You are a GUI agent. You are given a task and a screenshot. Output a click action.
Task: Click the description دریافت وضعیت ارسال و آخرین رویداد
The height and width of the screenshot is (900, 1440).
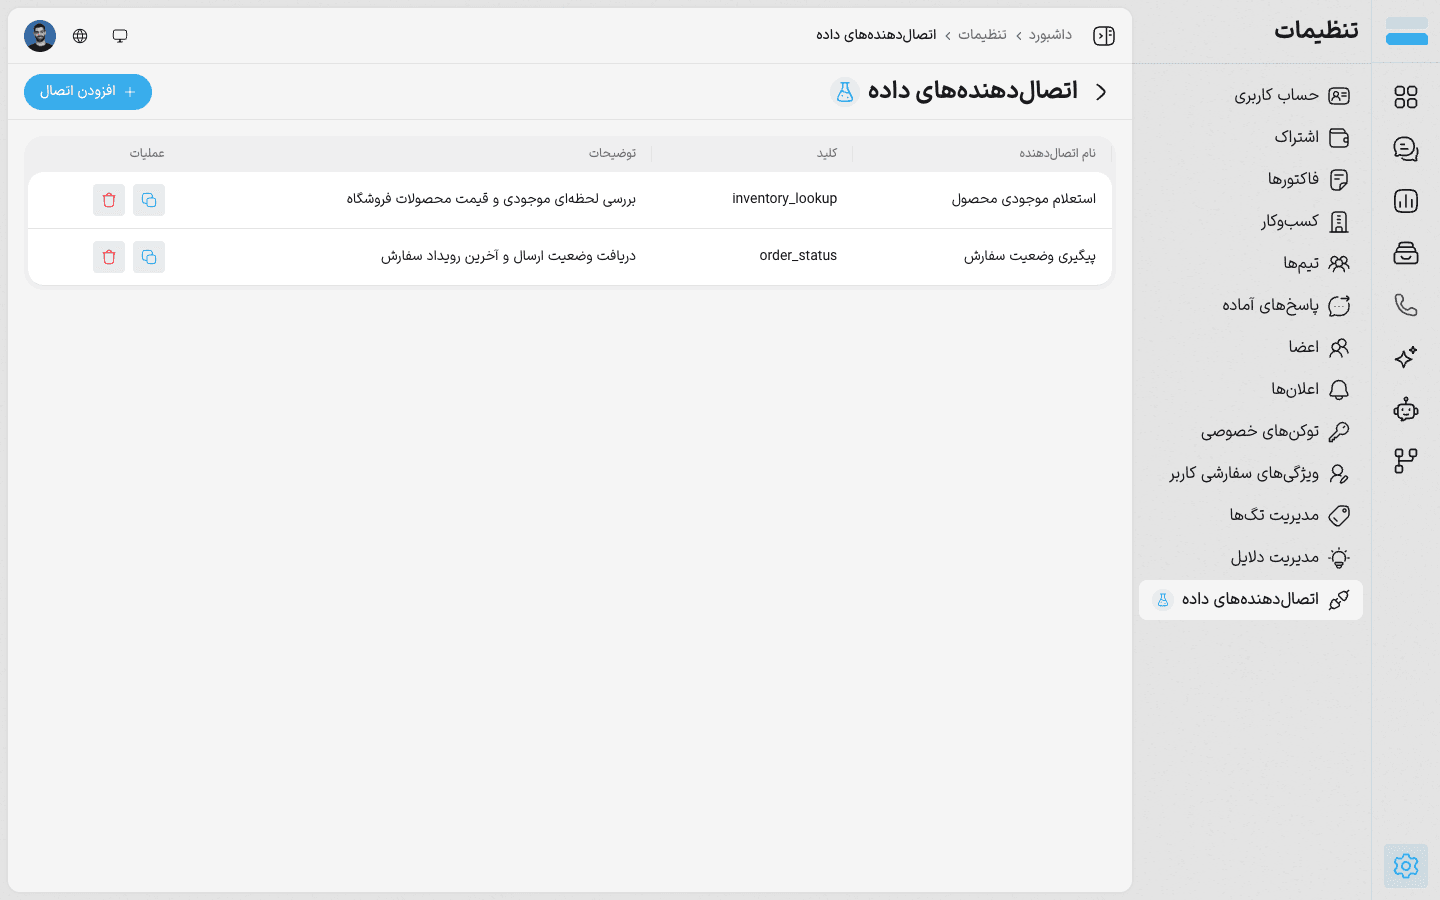click(x=508, y=256)
